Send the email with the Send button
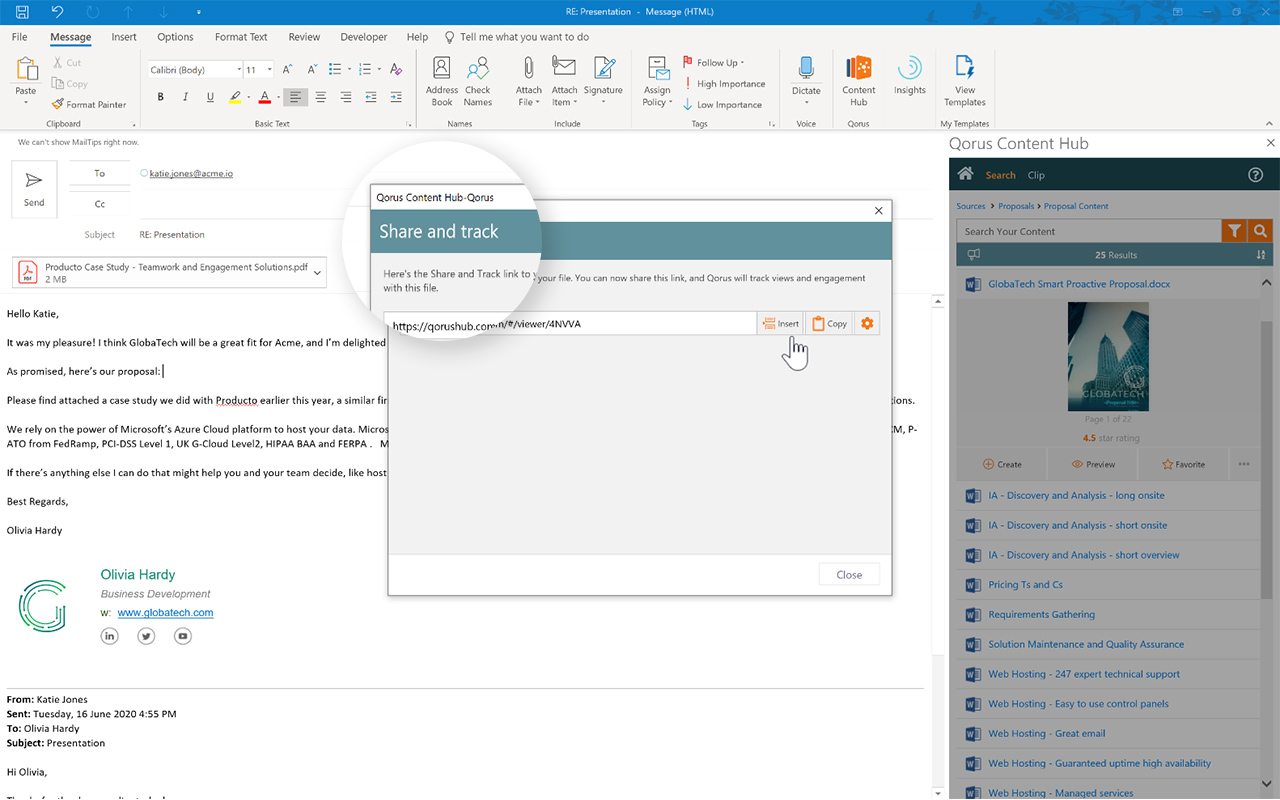 [x=34, y=189]
